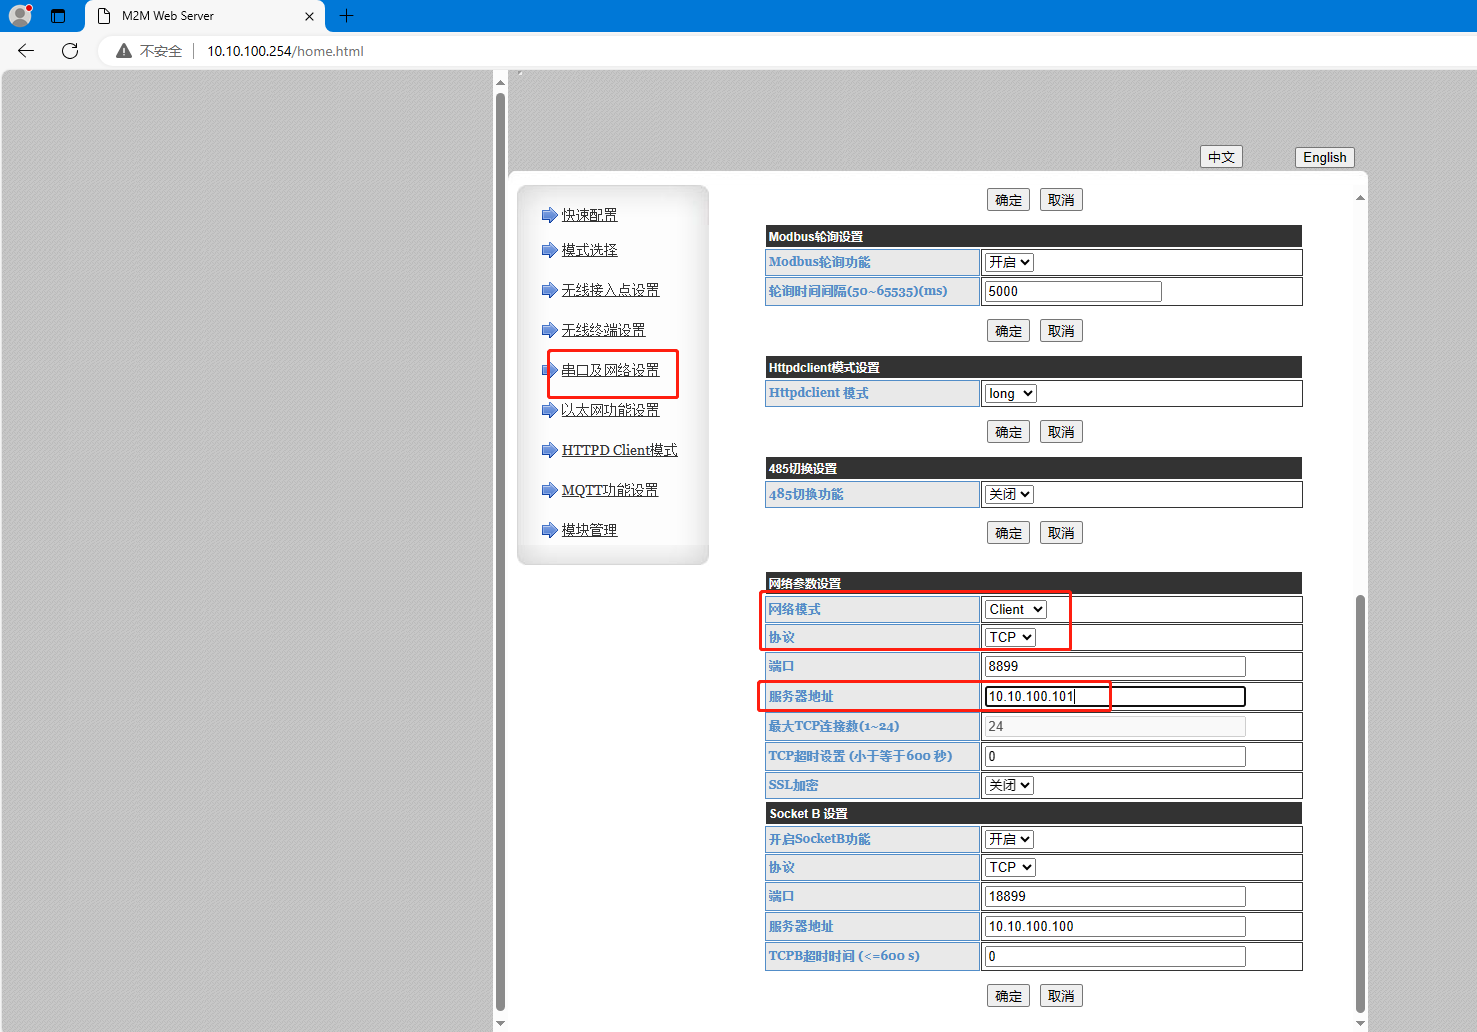Close the M2M Web Server tab

[309, 16]
